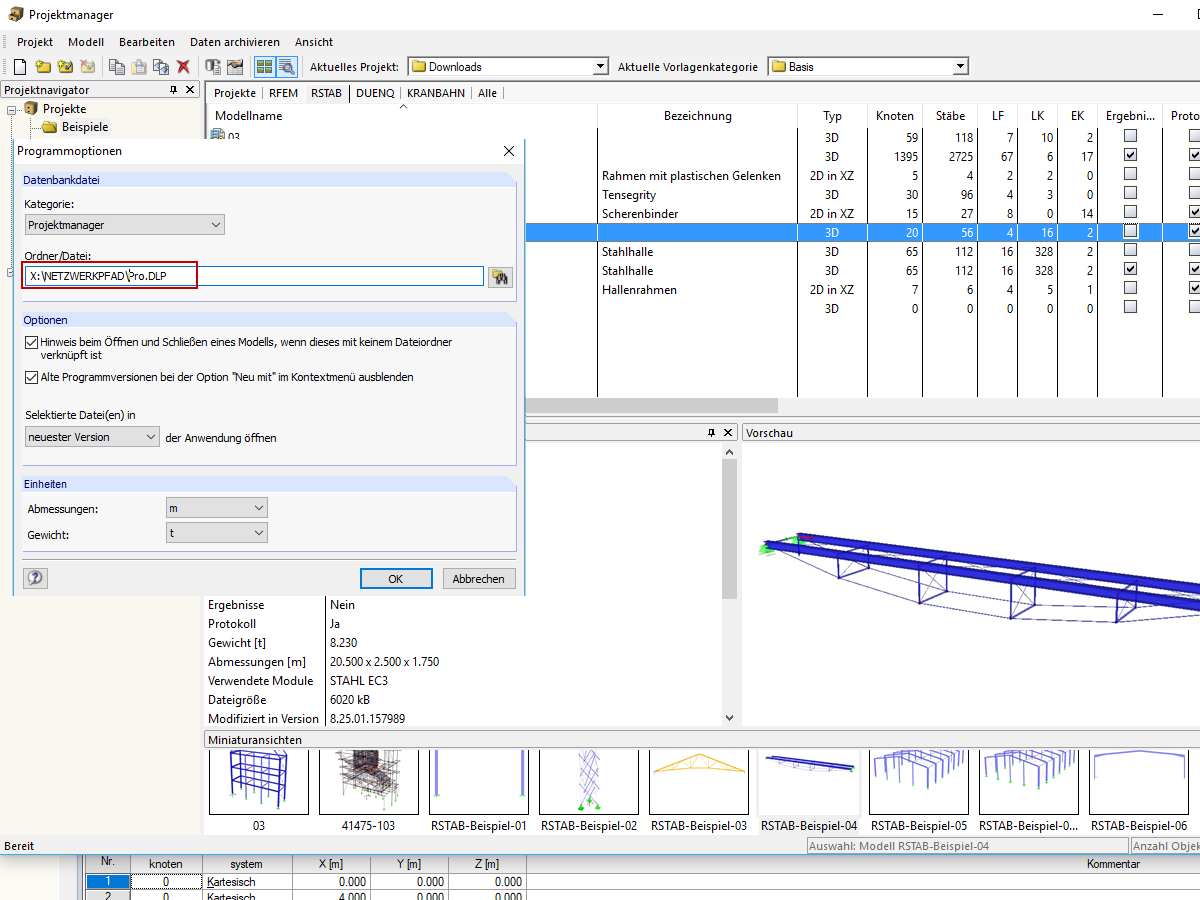The width and height of the screenshot is (1200, 900).
Task: Click the paste clipboard toolbar icon
Action: (x=139, y=67)
